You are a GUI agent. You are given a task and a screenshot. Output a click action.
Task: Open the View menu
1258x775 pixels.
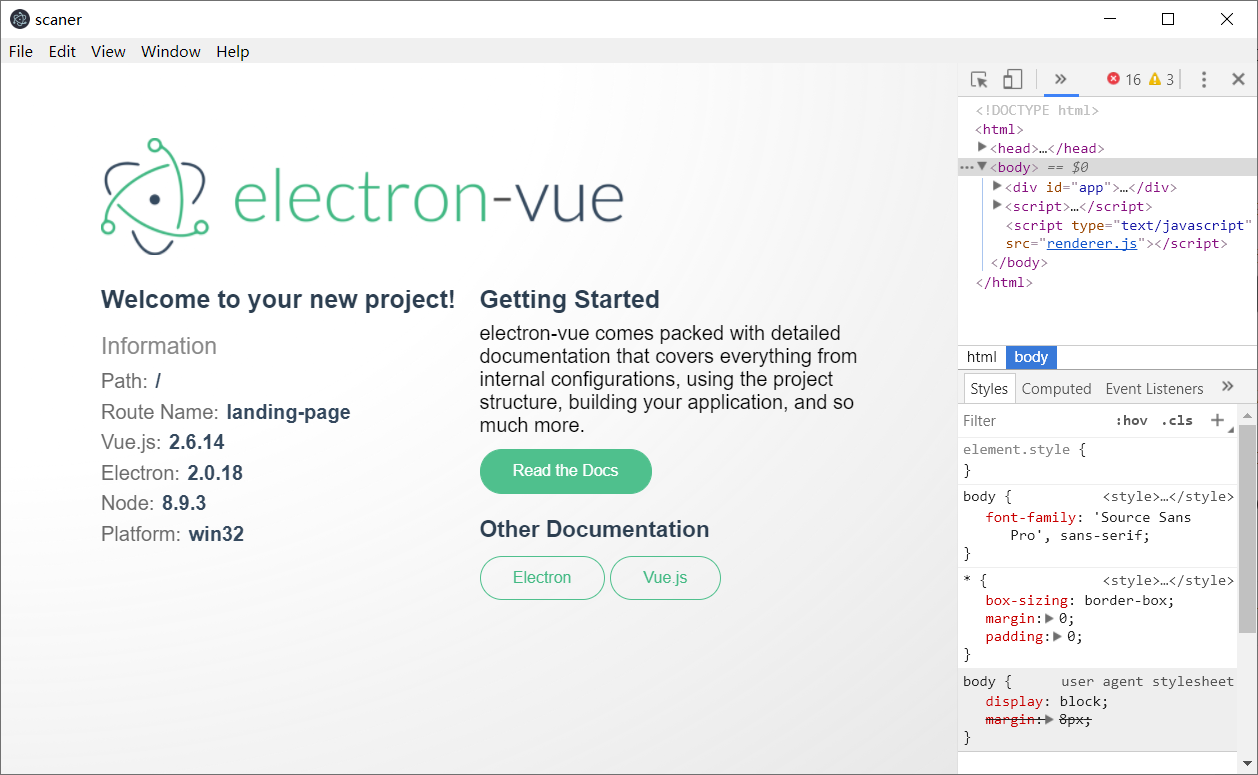click(x=108, y=52)
